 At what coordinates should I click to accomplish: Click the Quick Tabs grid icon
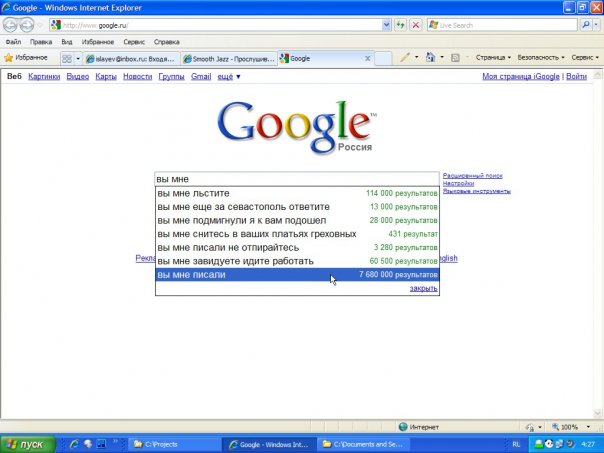point(68,58)
